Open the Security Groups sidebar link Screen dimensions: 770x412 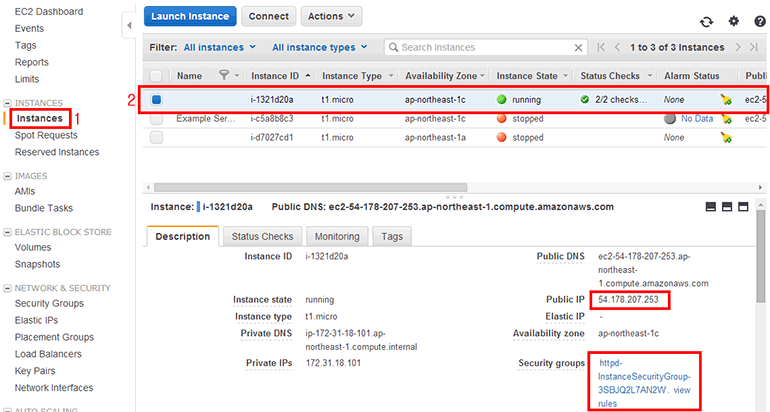(x=49, y=303)
